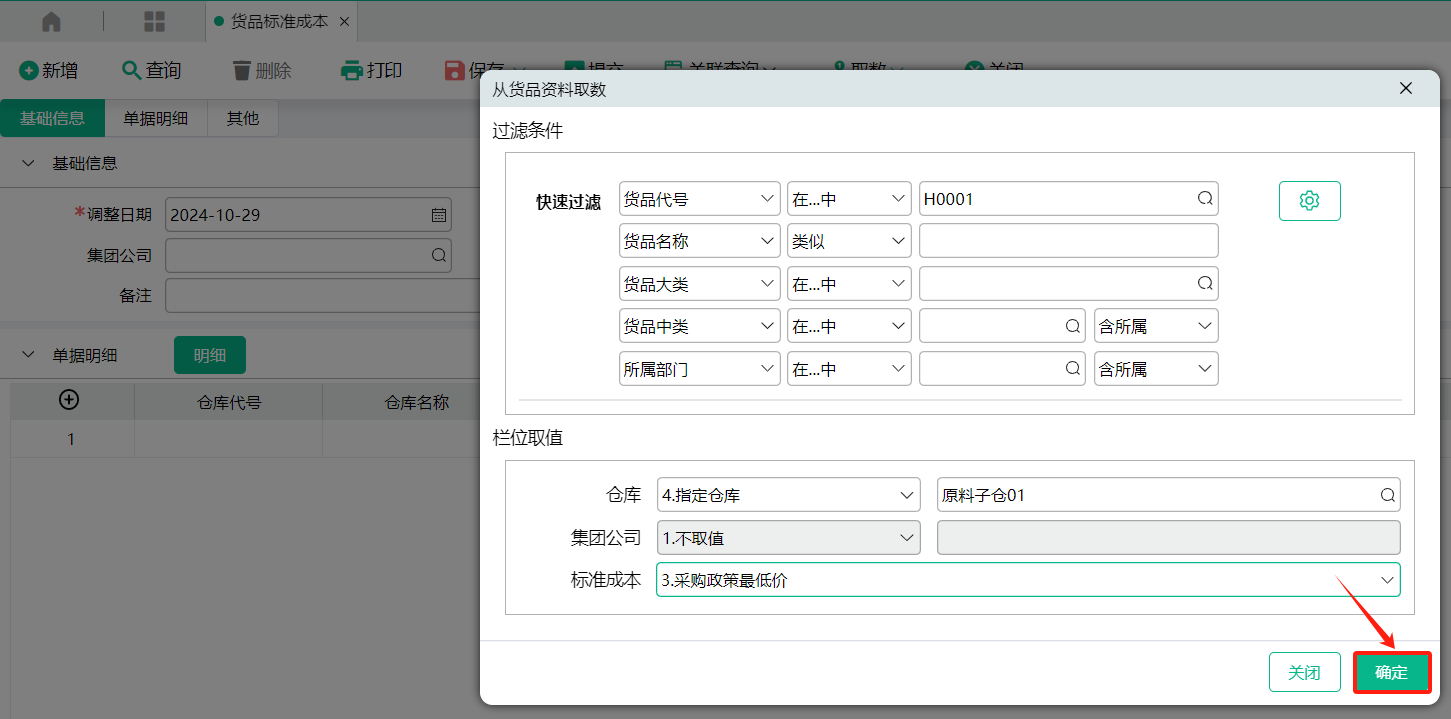Click the 仓库代号 column header

(229, 402)
